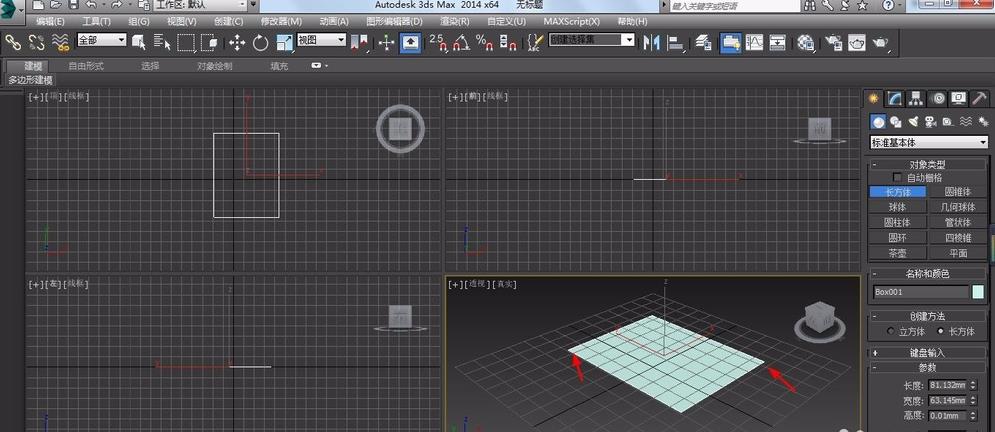This screenshot has height=432, width=995.
Task: Select the 长方体 creation method radio
Action: [x=940, y=331]
